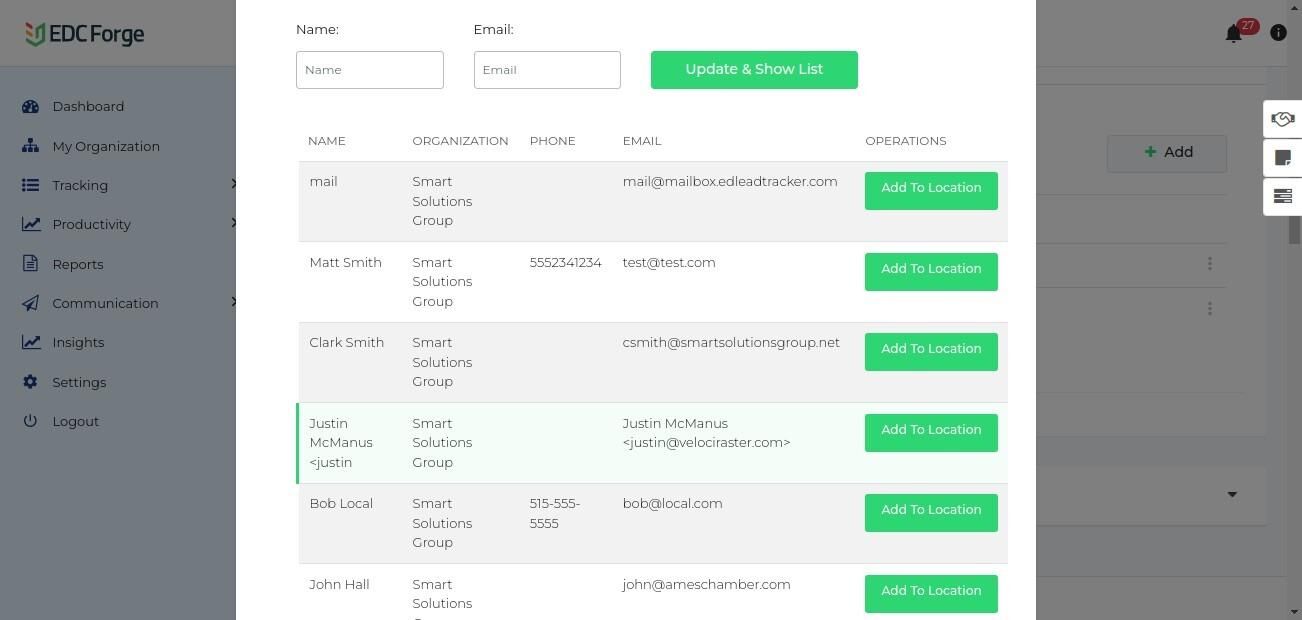Open the Reports menu item

[x=78, y=264]
